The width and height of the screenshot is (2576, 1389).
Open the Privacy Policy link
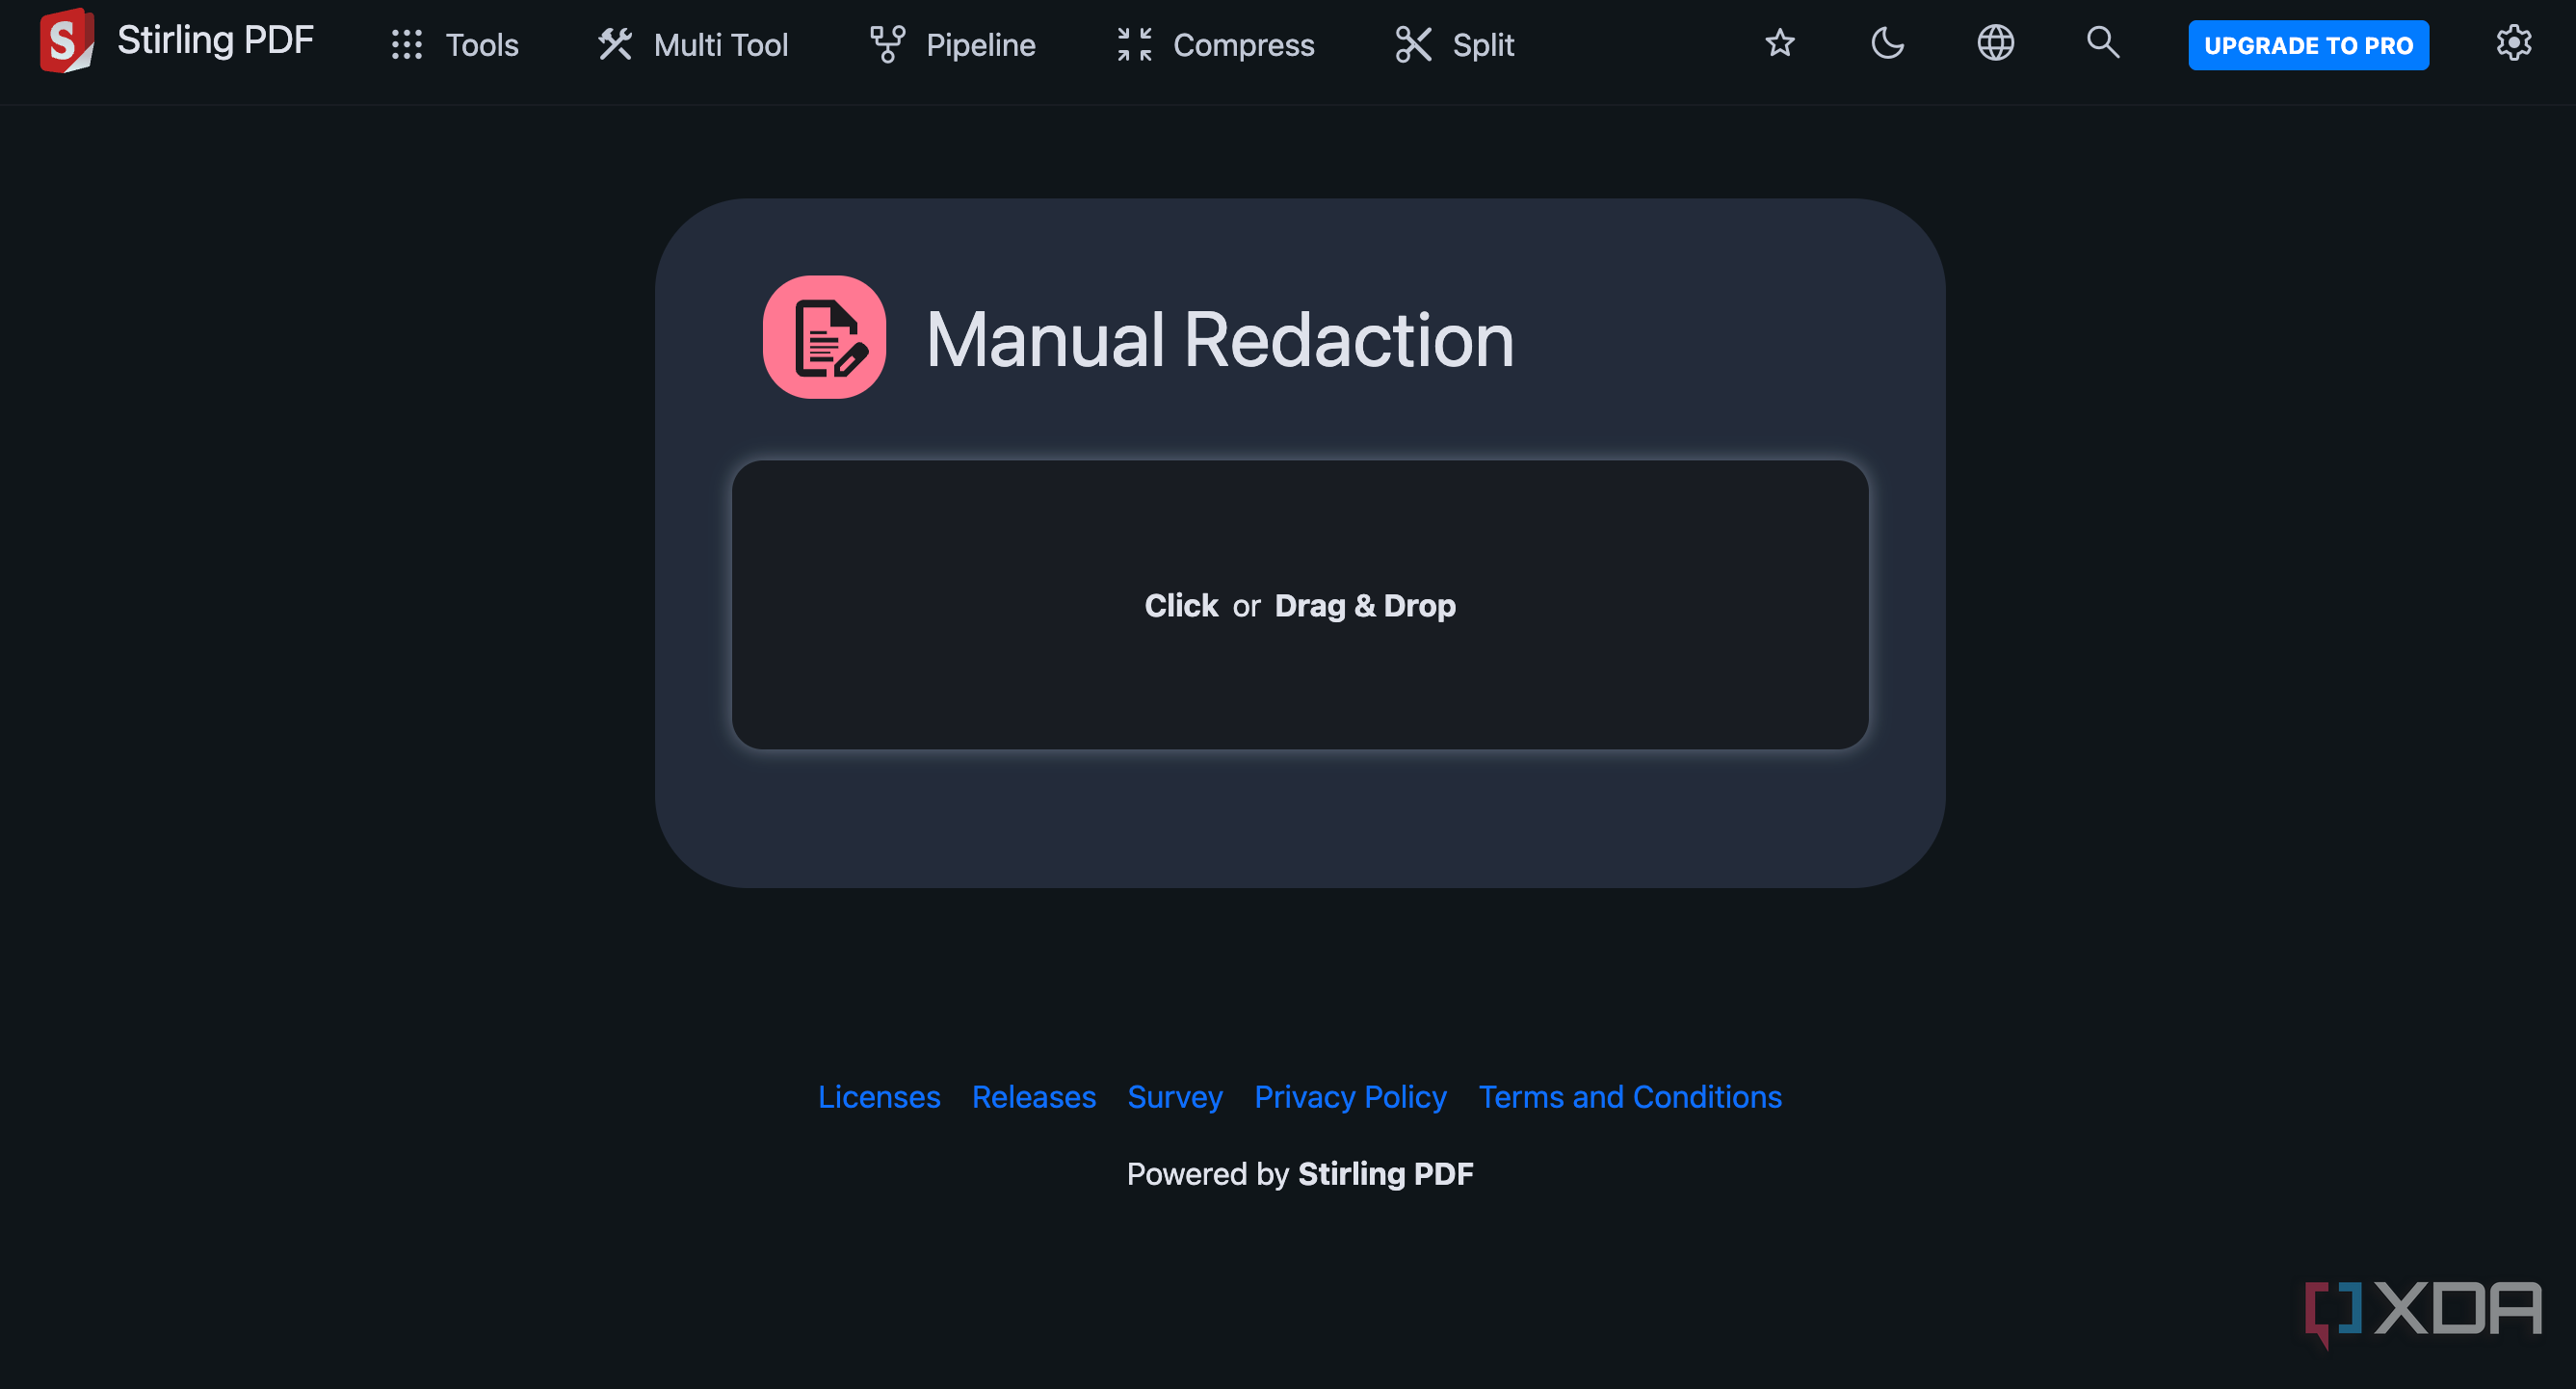(1350, 1097)
